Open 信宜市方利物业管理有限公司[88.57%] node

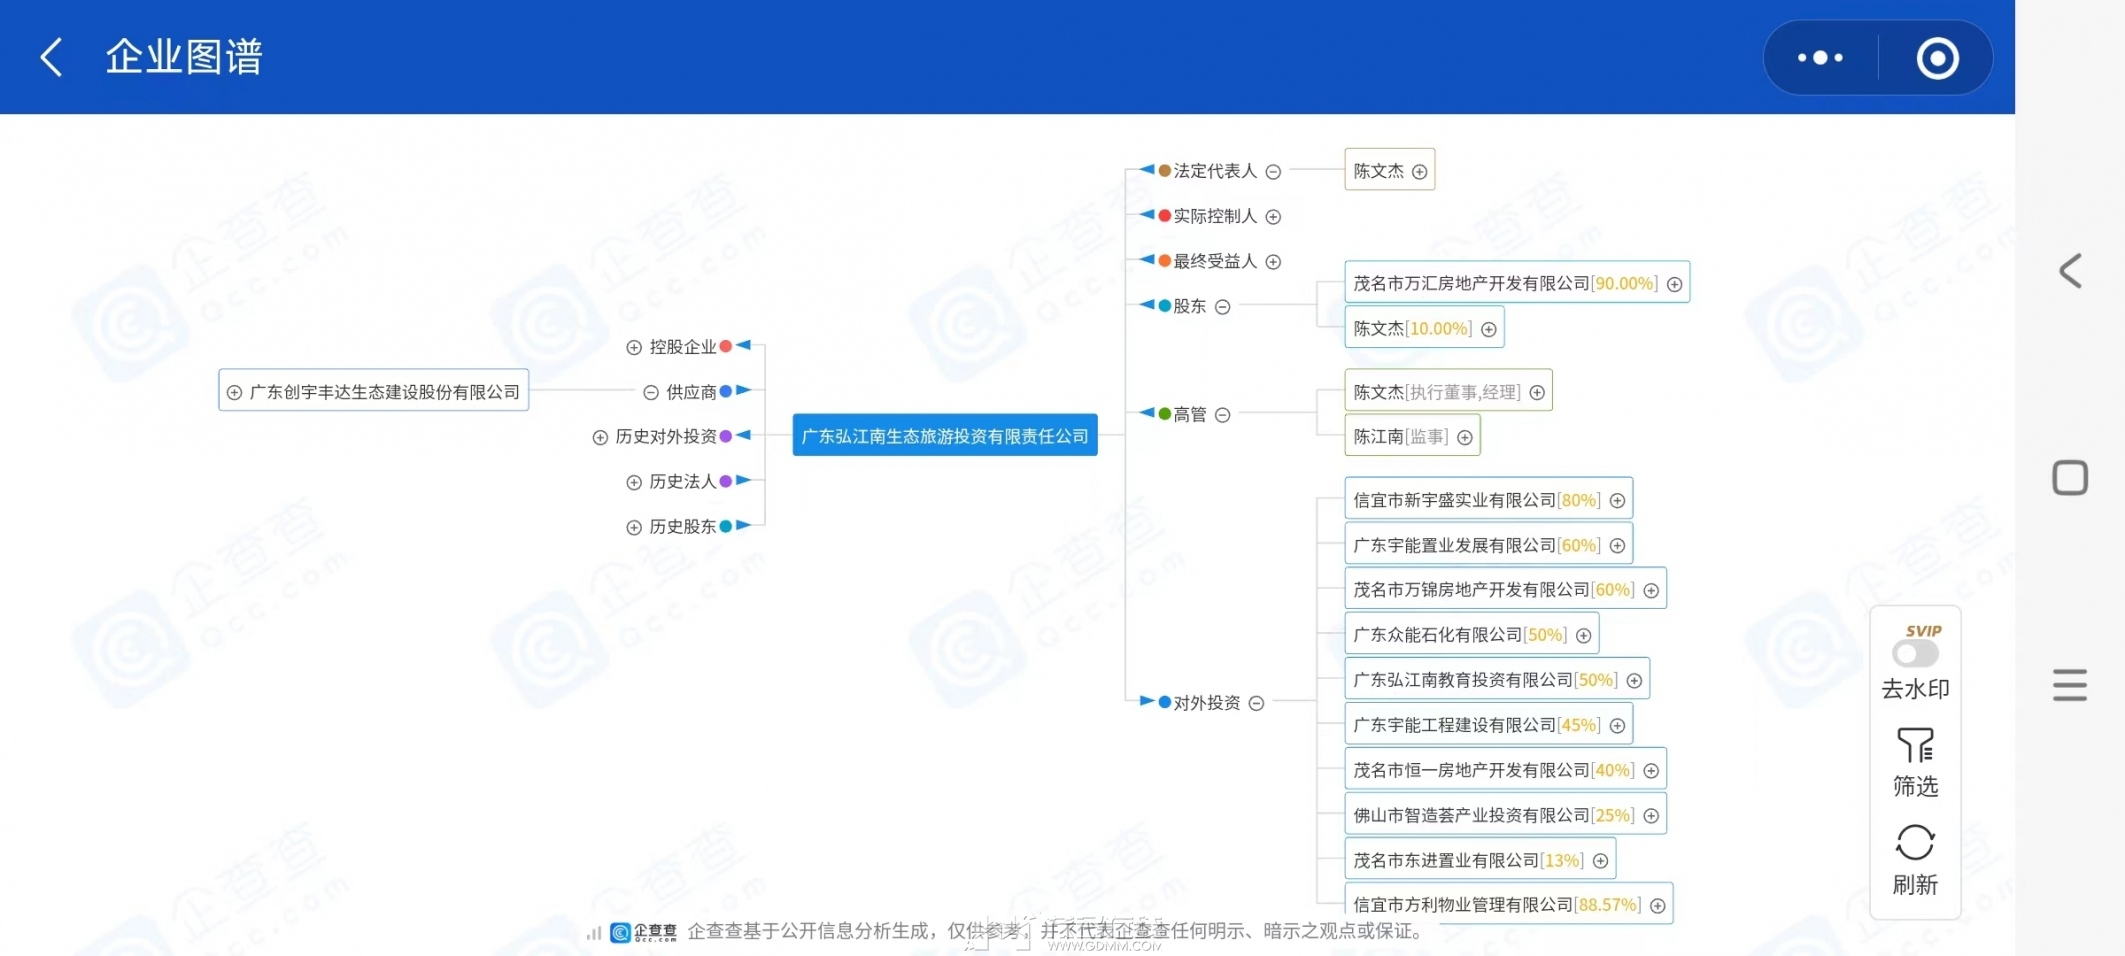coord(1509,904)
